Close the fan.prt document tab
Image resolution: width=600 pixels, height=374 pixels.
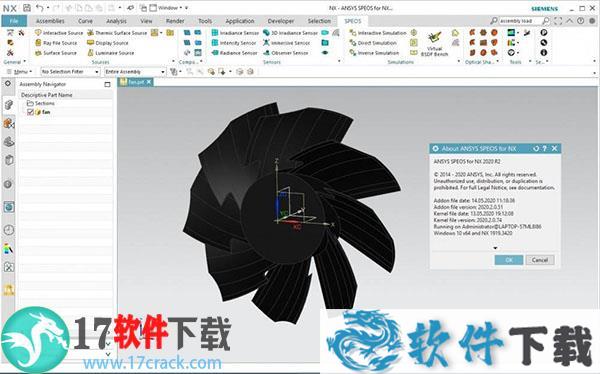click(x=149, y=82)
